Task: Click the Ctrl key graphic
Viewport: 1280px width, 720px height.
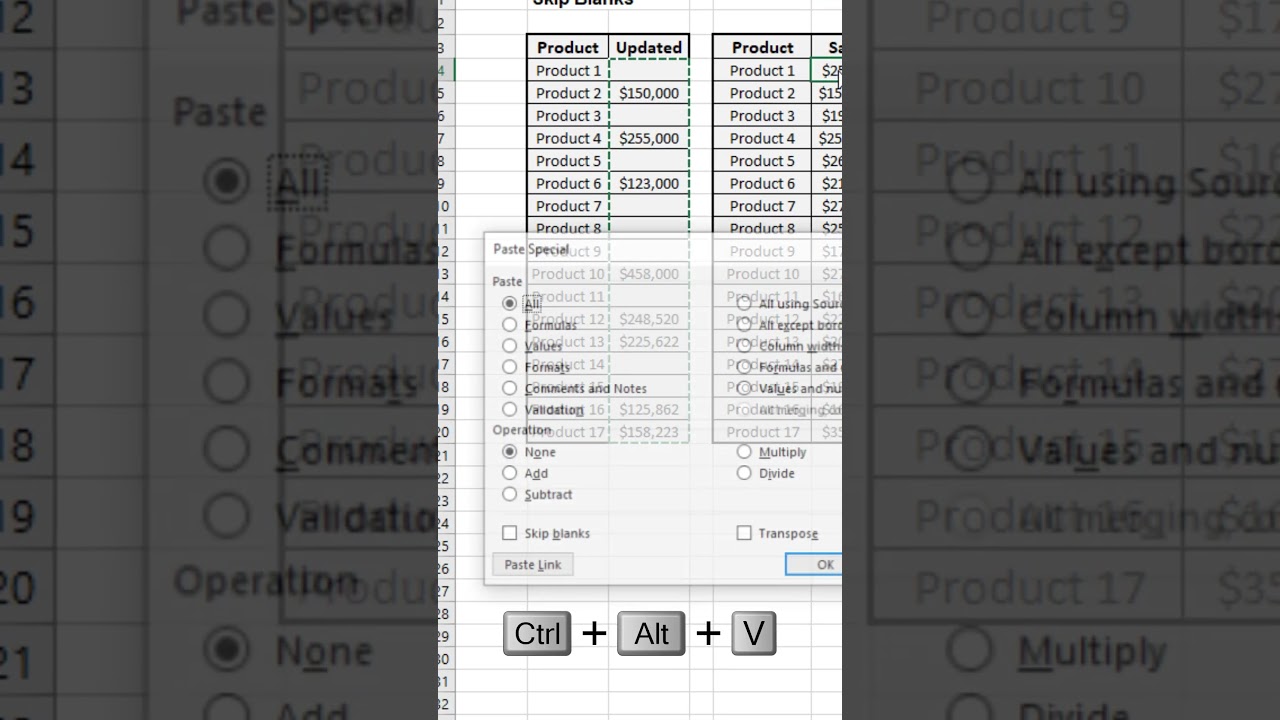Action: [x=537, y=633]
